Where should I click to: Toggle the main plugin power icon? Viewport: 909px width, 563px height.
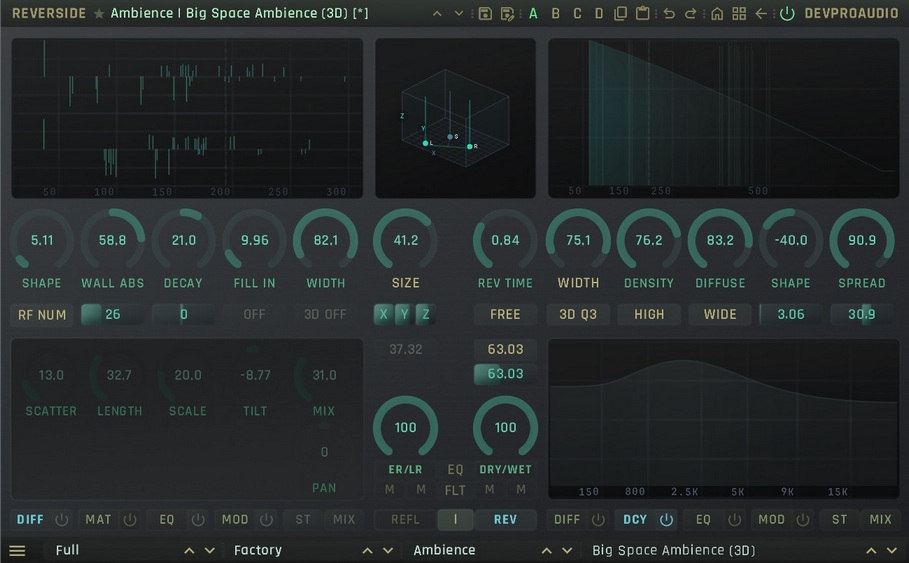point(787,13)
